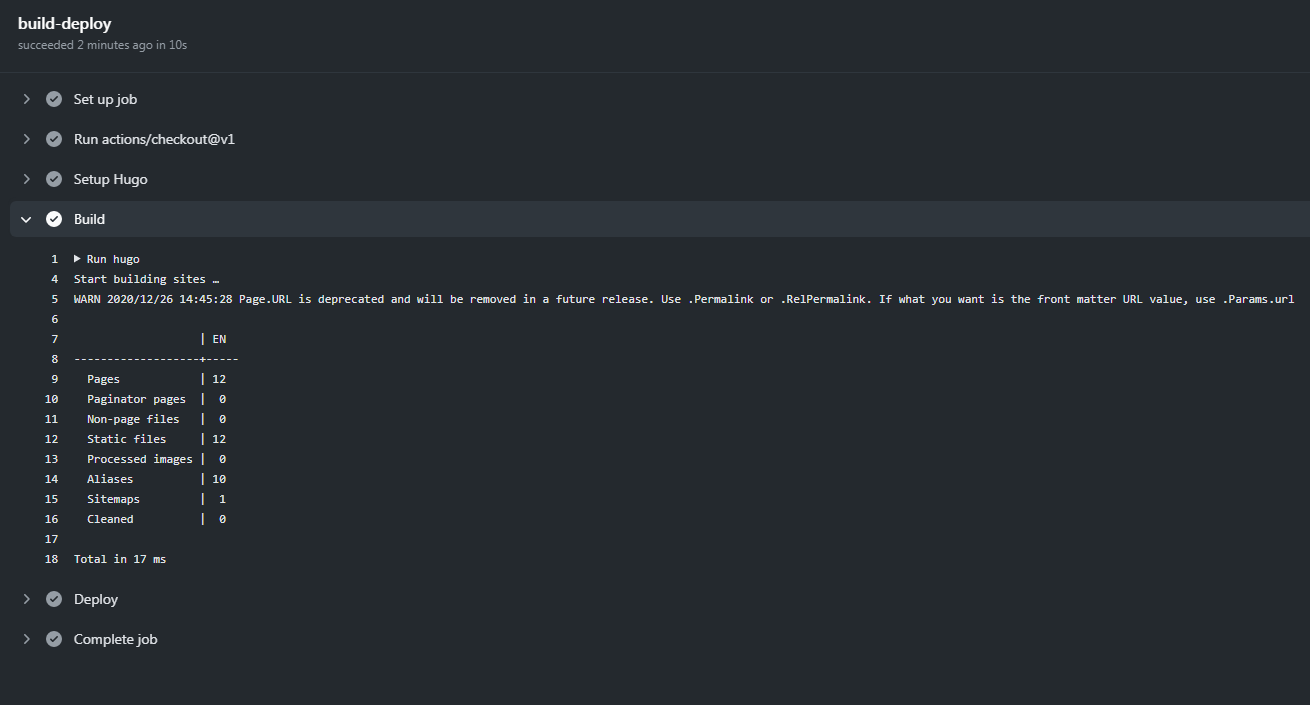
Task: Click the Deploy step's success check icon
Action: click(54, 599)
